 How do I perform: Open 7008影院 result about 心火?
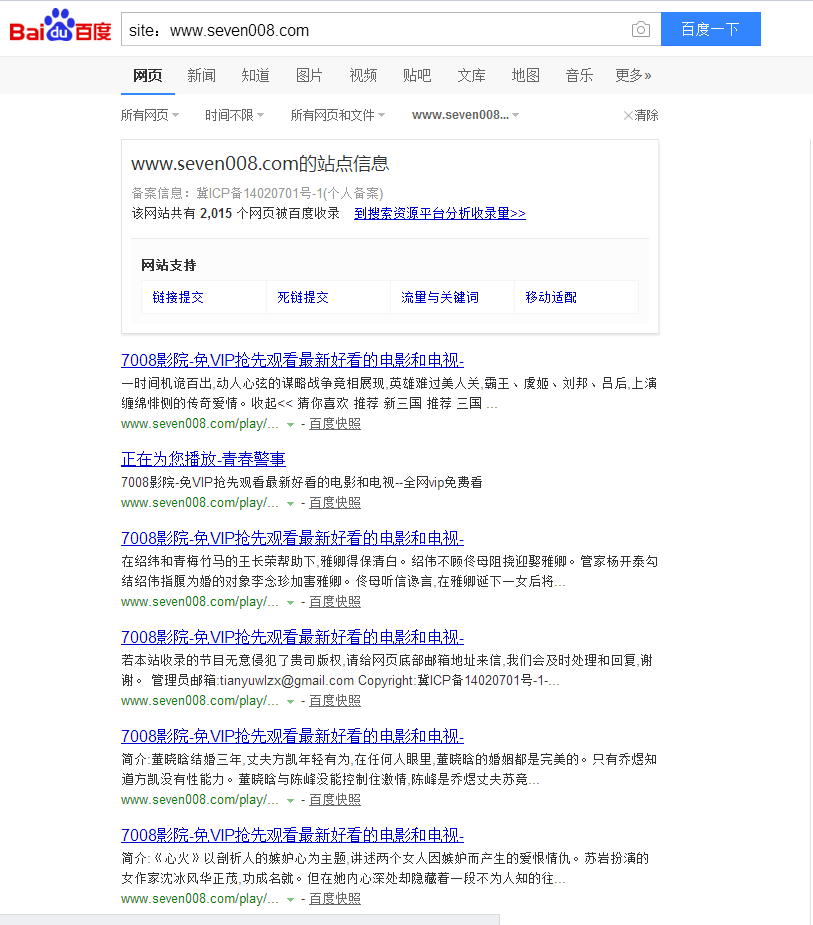pos(293,835)
